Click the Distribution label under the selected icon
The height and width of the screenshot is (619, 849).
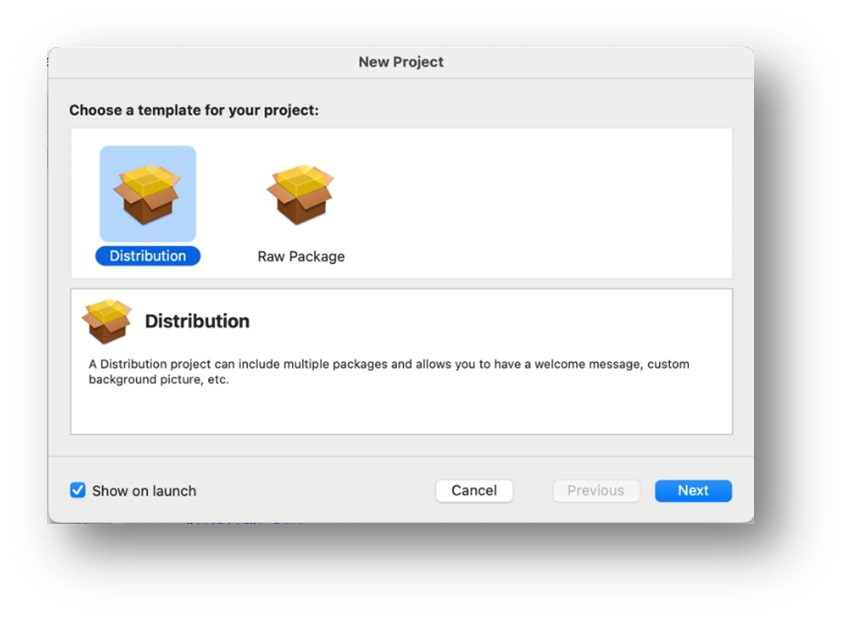tap(147, 255)
